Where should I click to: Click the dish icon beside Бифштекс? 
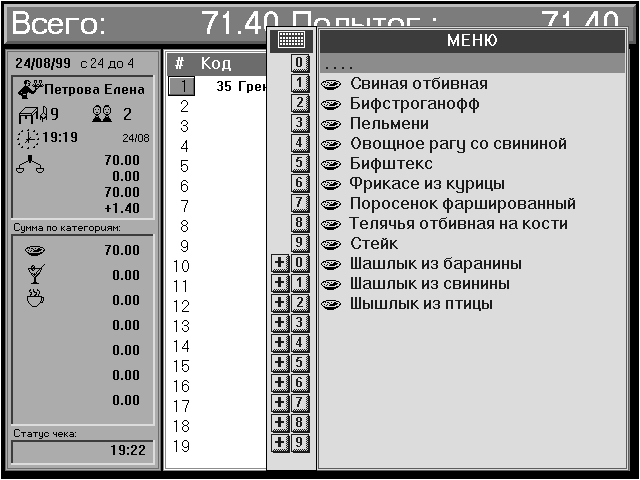pyautogui.click(x=331, y=164)
